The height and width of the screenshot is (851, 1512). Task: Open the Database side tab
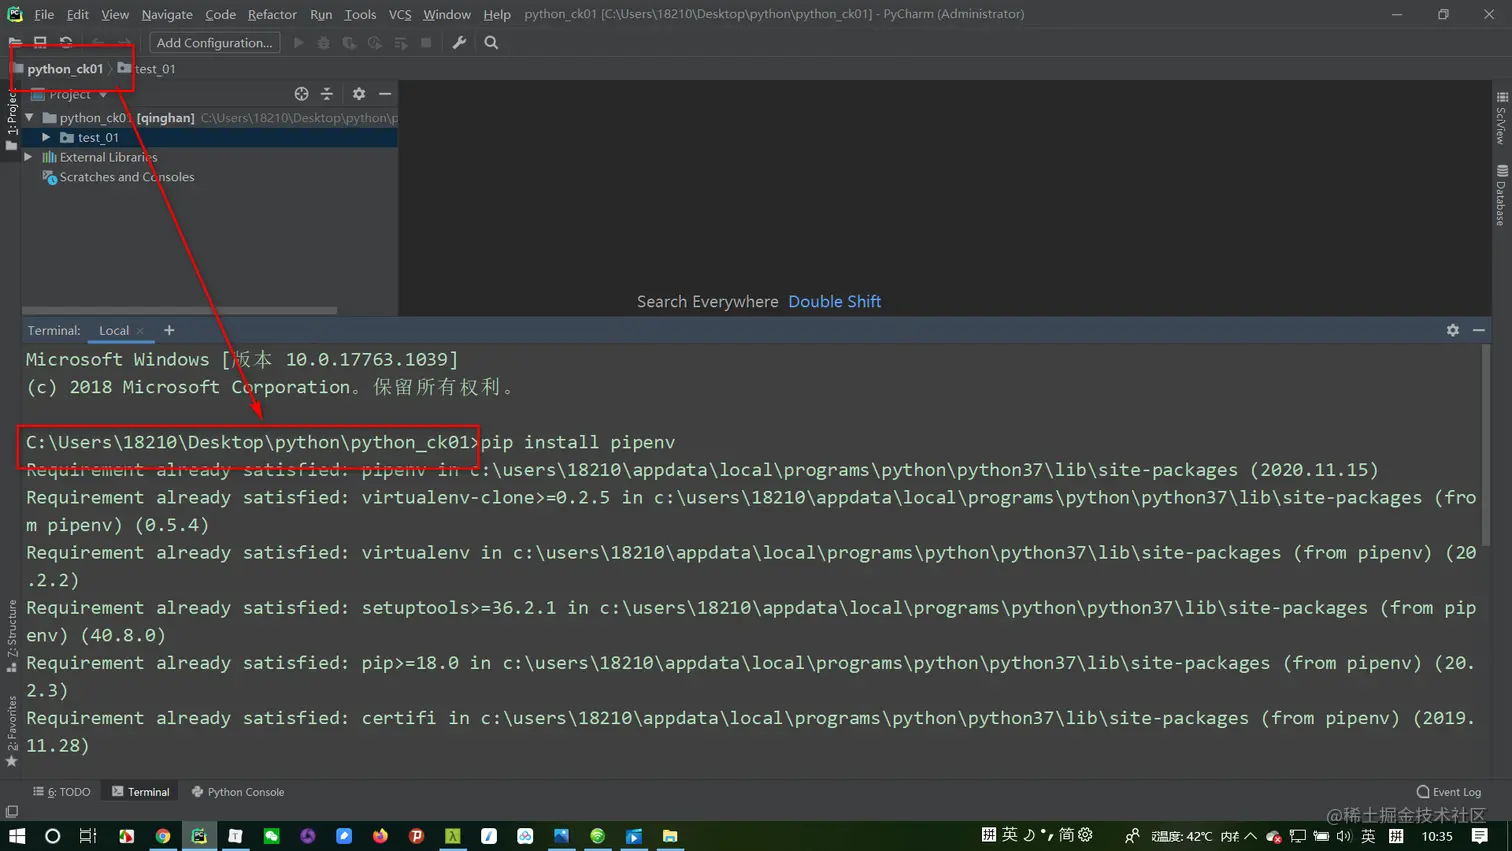pos(1501,196)
